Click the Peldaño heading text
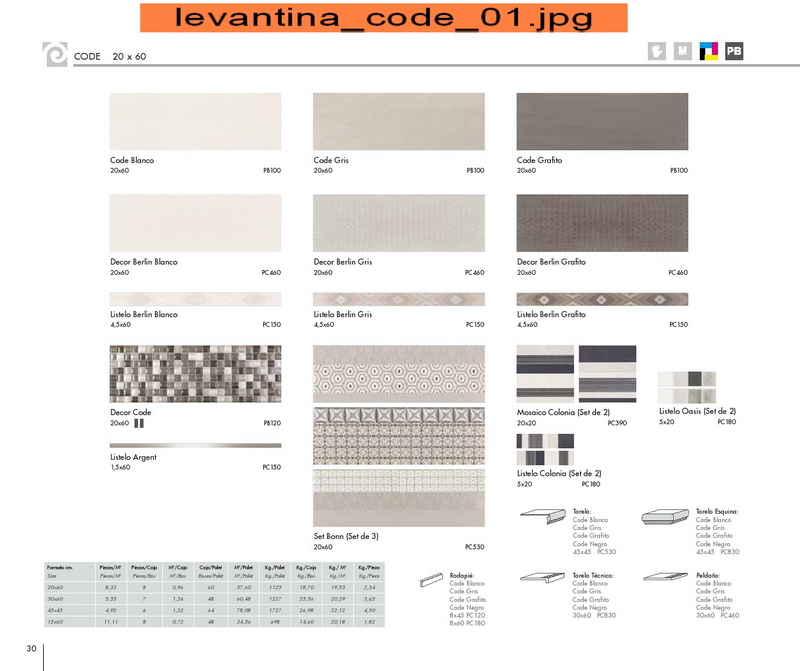 tap(708, 576)
